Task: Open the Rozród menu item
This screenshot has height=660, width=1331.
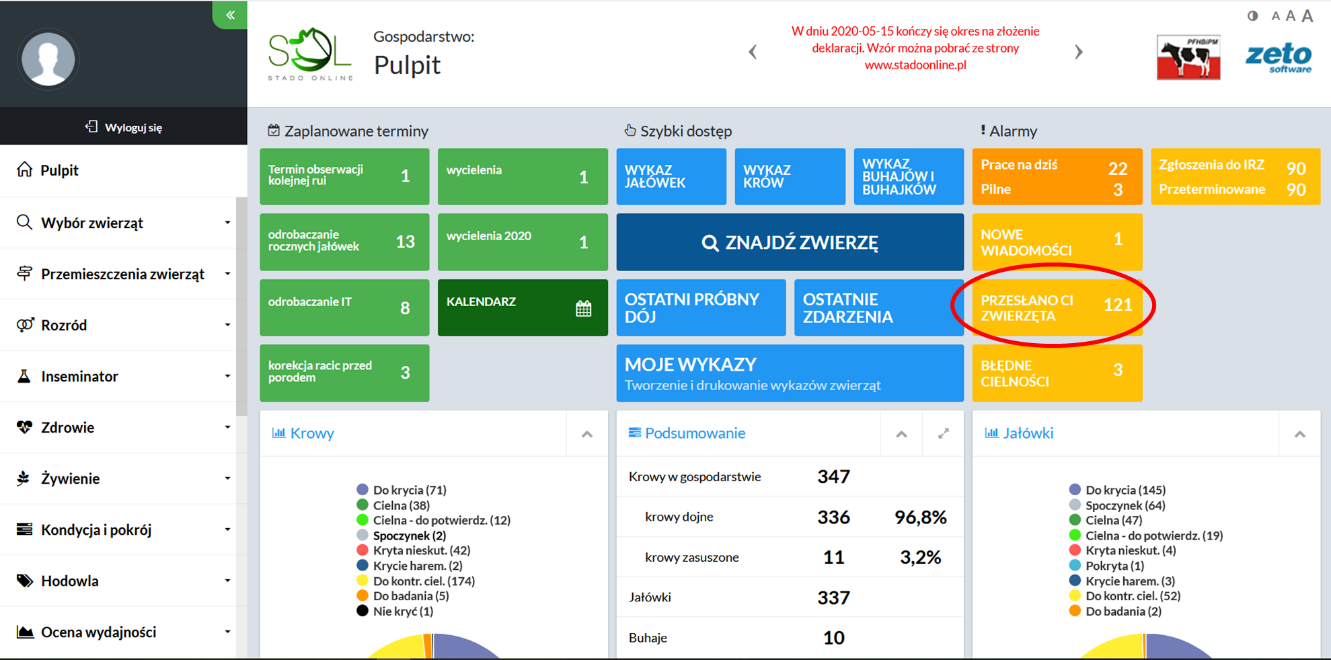Action: 118,325
